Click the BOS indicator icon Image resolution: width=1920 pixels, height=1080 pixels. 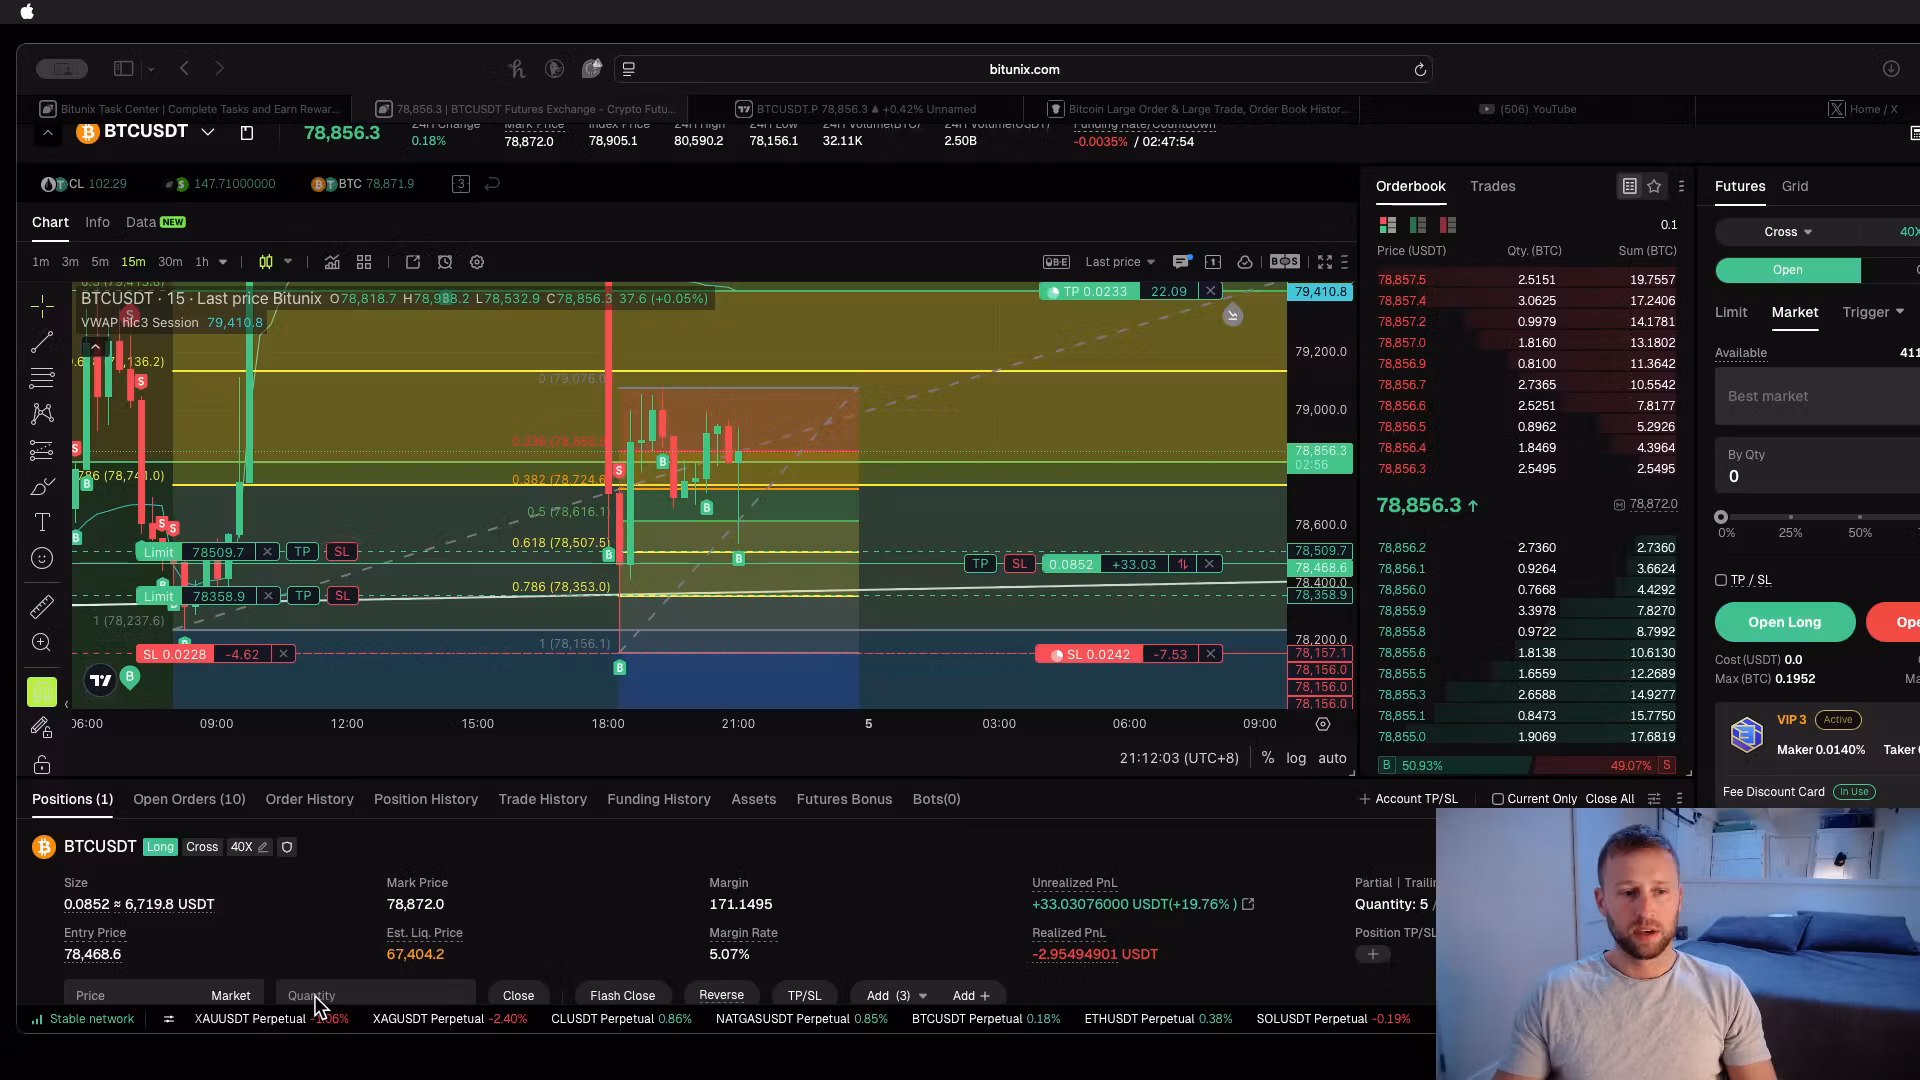[1285, 262]
